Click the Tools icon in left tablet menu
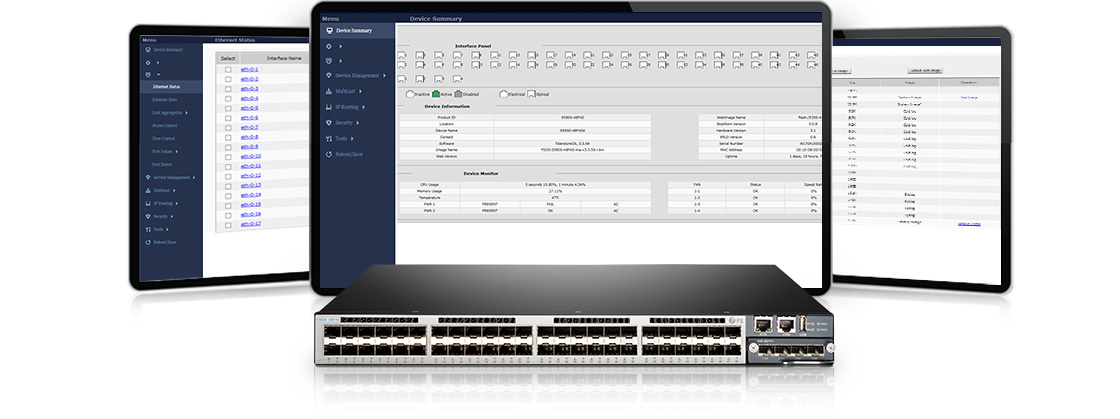The width and height of the screenshot is (1120, 419). (148, 229)
